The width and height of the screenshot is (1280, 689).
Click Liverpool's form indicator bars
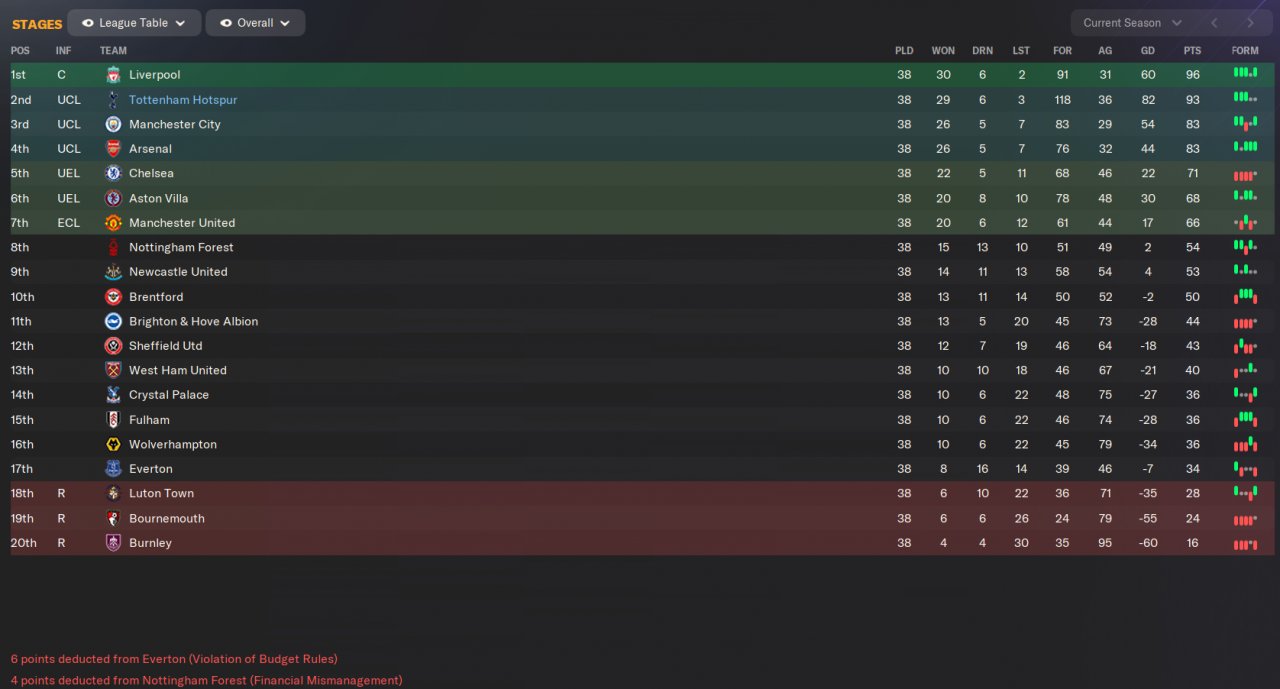pyautogui.click(x=1245, y=73)
